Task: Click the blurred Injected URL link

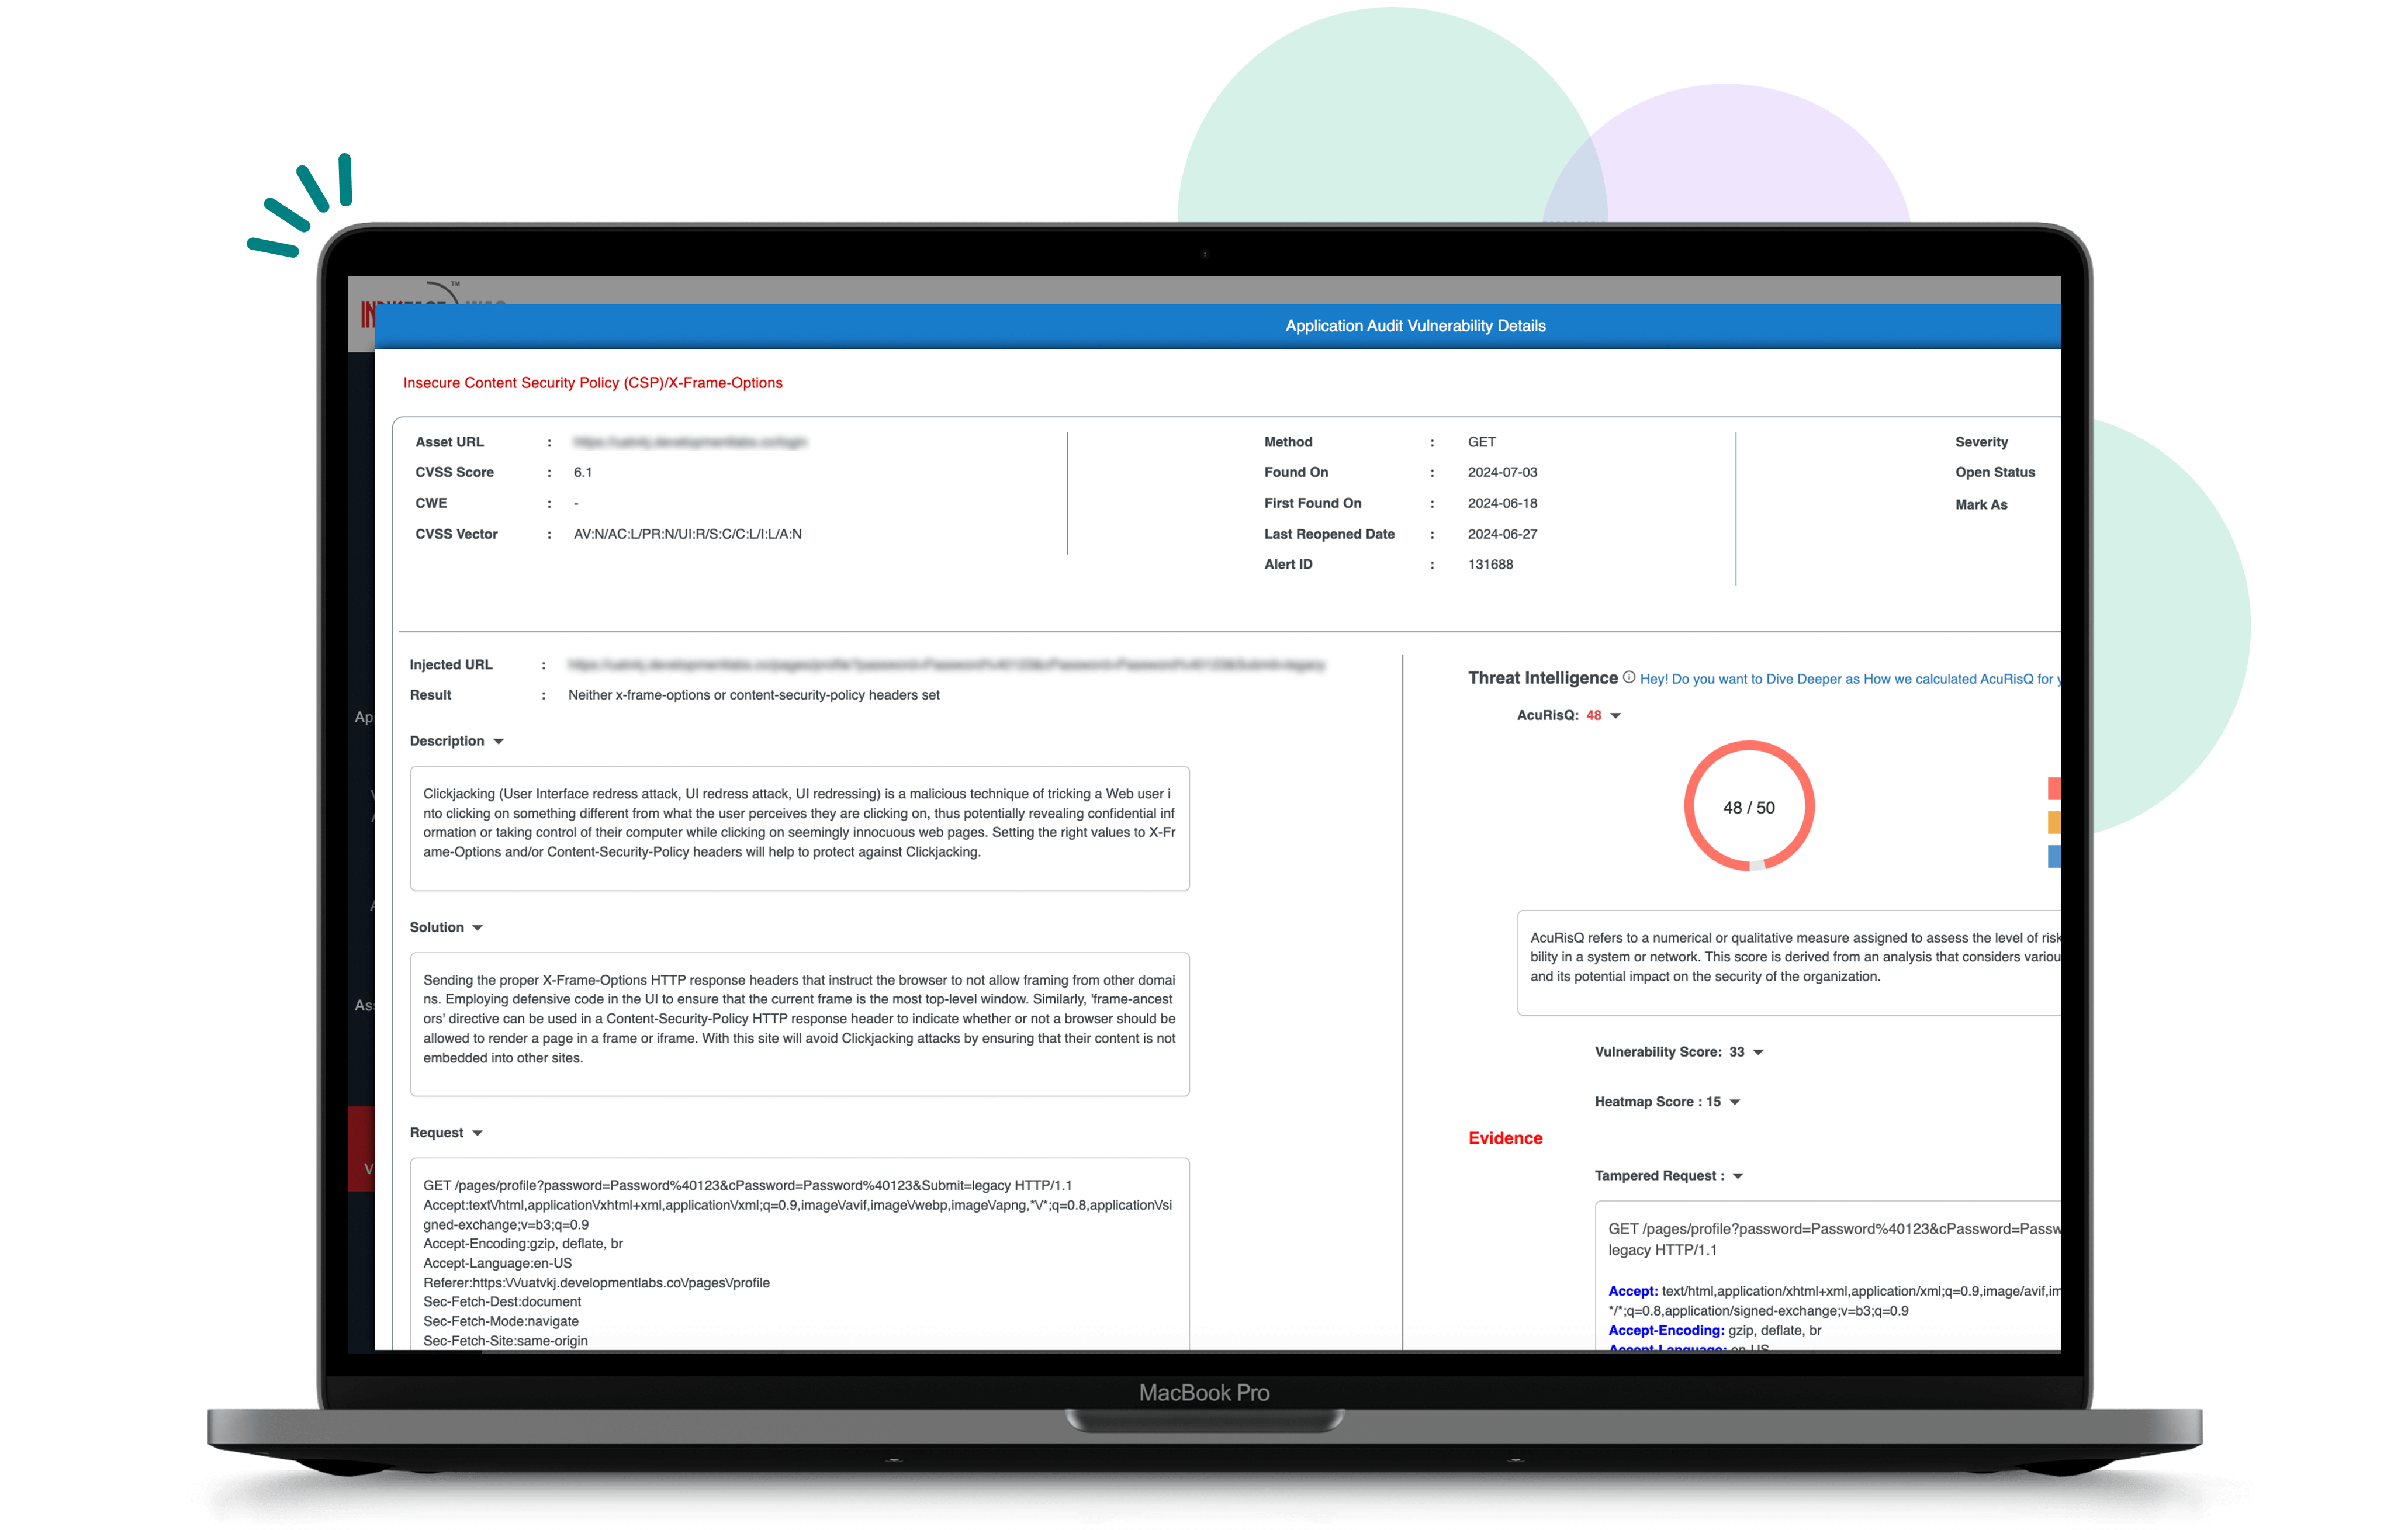Action: (x=946, y=665)
